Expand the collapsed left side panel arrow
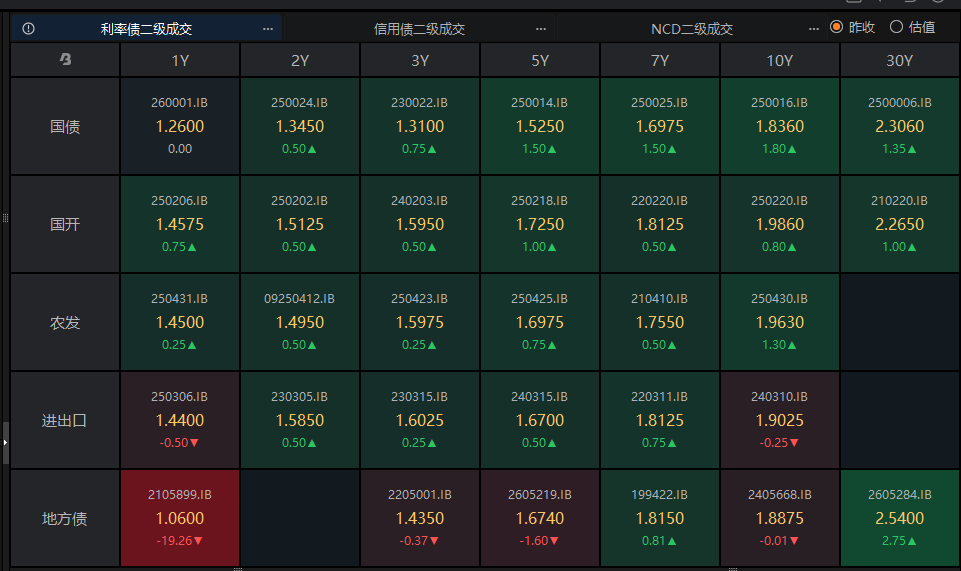This screenshot has width=961, height=571. tap(5, 441)
